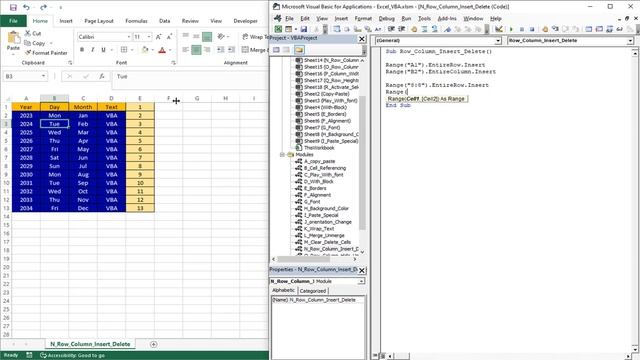Open the font size 11 dropdown
640x360 pixels.
click(x=149, y=37)
